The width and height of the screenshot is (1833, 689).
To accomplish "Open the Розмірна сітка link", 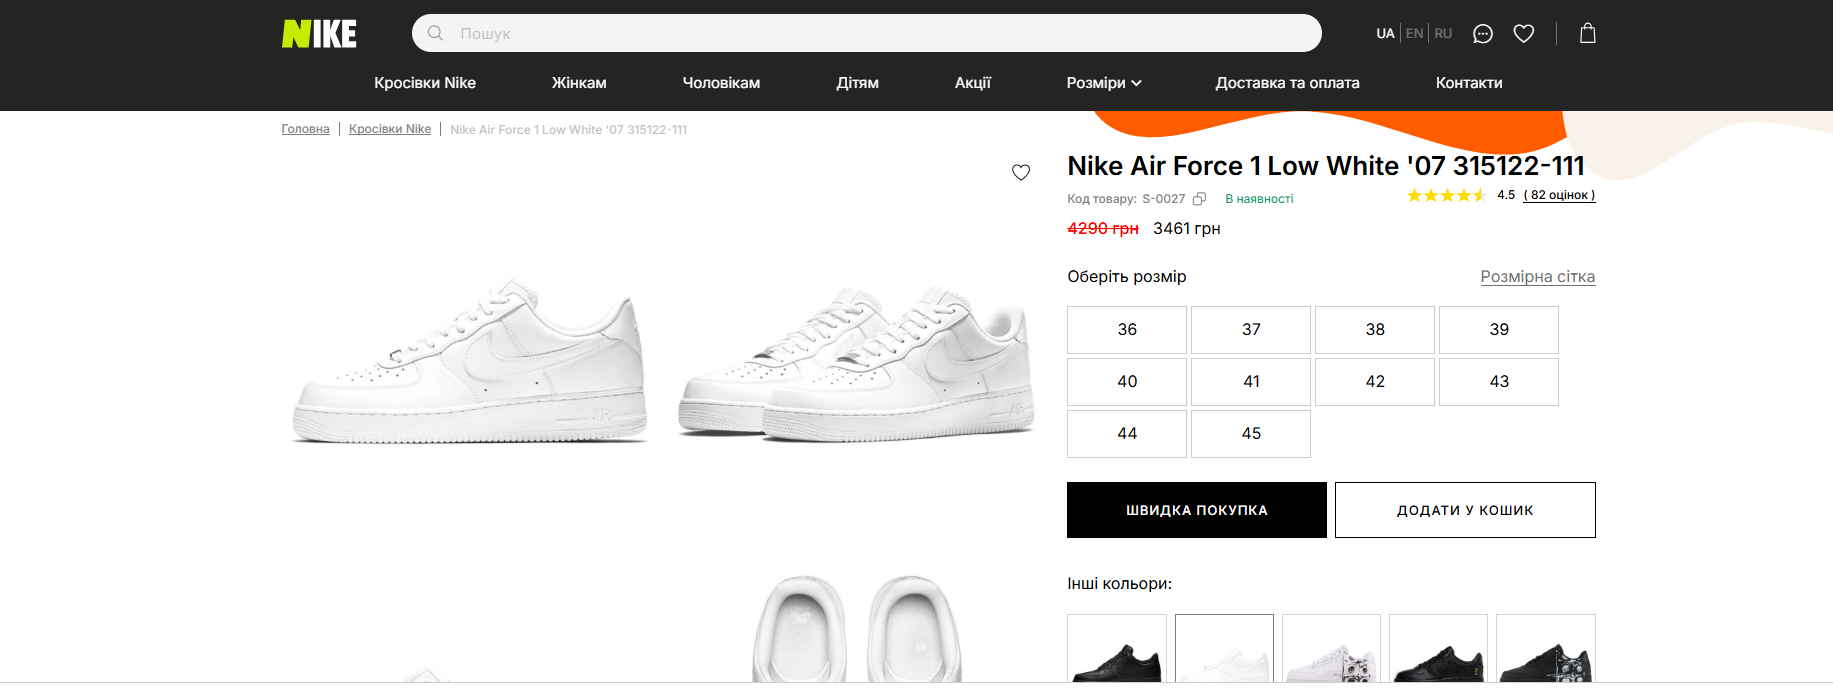I will coord(1537,277).
